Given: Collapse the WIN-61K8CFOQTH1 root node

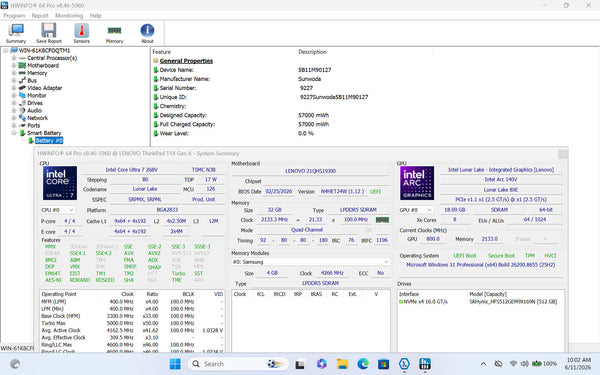Looking at the screenshot, I should pyautogui.click(x=5, y=51).
